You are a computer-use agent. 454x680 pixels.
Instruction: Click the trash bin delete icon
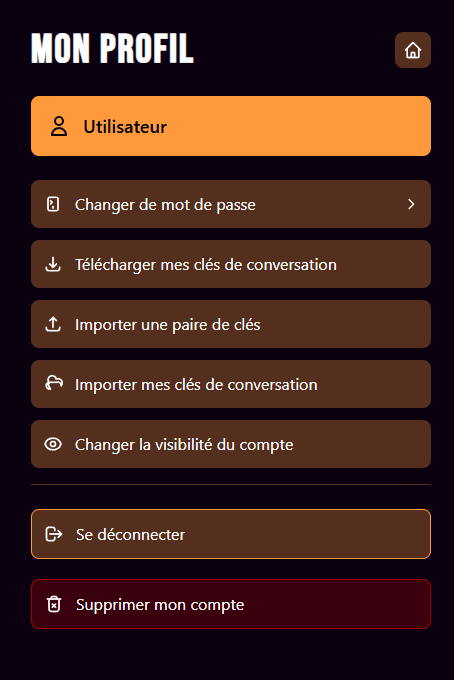click(54, 604)
